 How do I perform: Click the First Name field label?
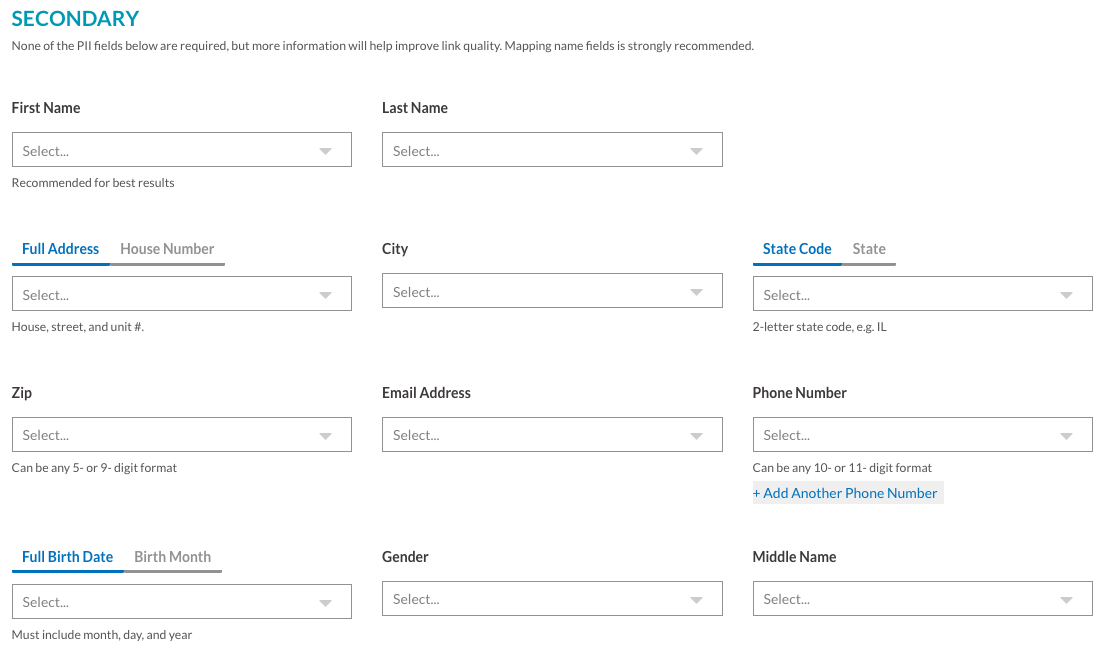click(x=46, y=108)
